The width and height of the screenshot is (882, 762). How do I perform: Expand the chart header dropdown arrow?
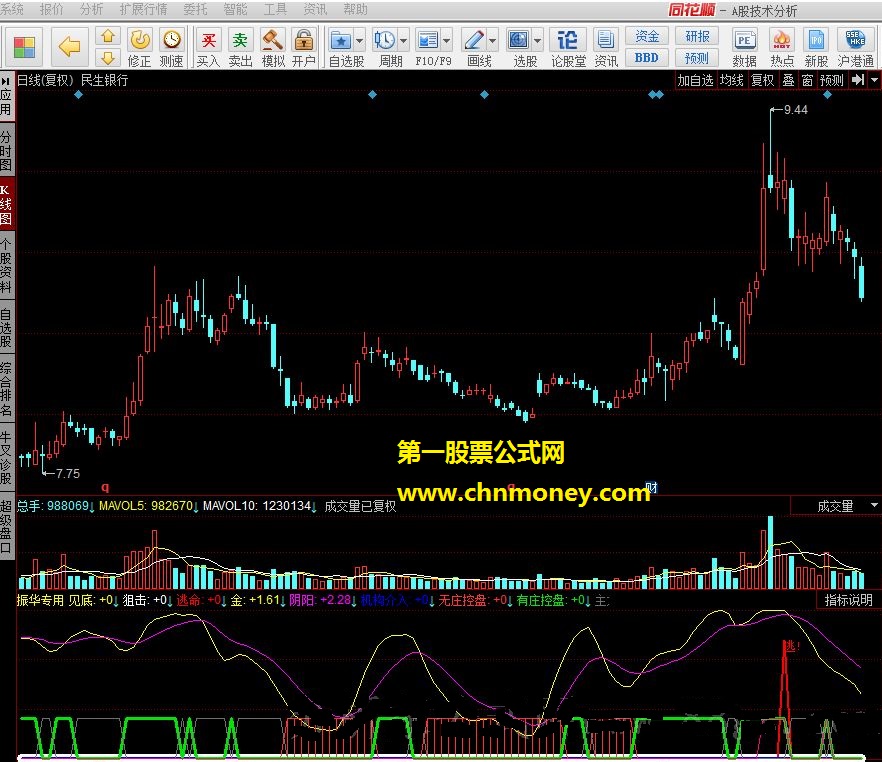pos(874,80)
